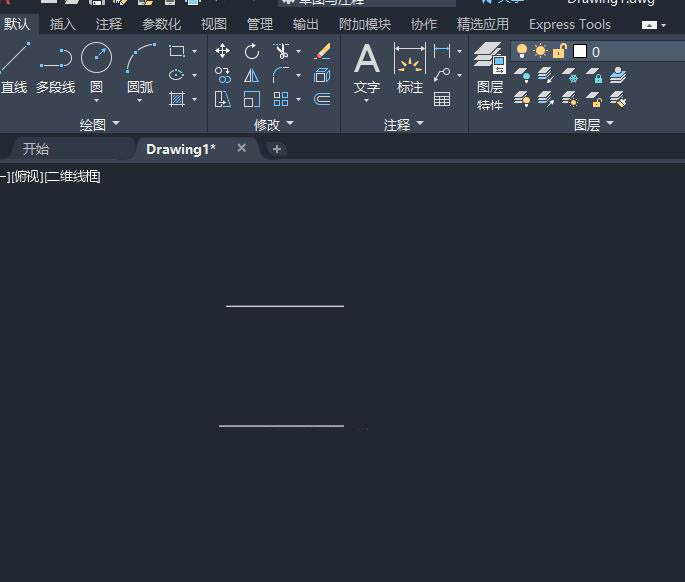Click the Erase tool icon
The image size is (685, 582).
coord(322,51)
